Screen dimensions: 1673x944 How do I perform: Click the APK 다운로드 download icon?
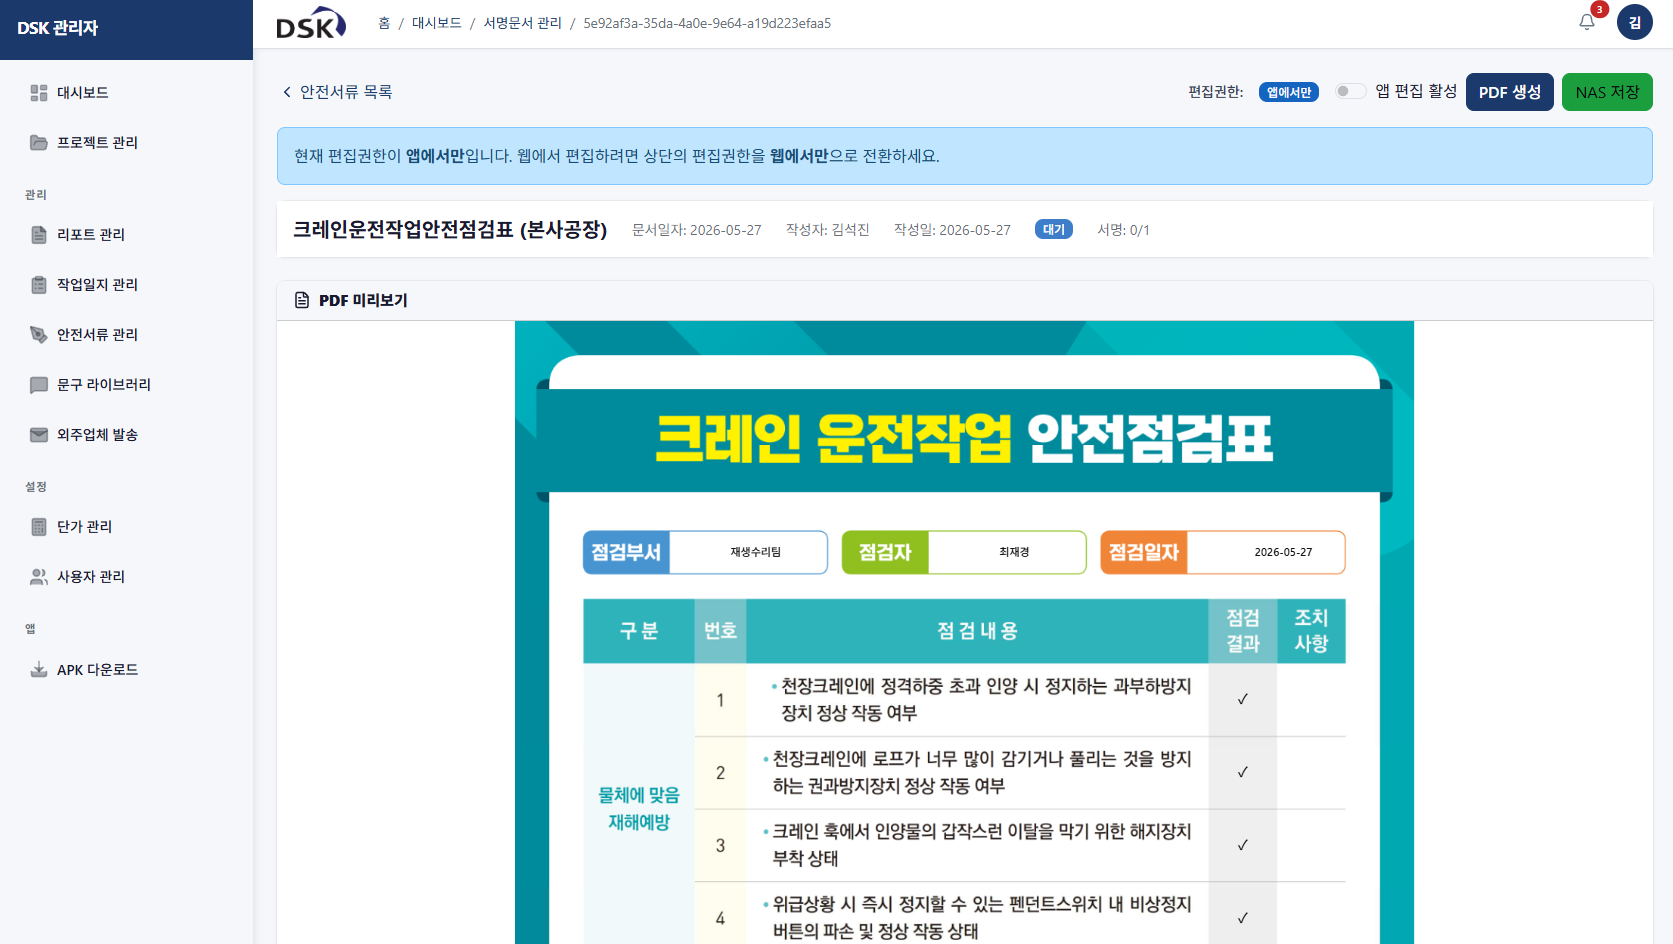(39, 670)
